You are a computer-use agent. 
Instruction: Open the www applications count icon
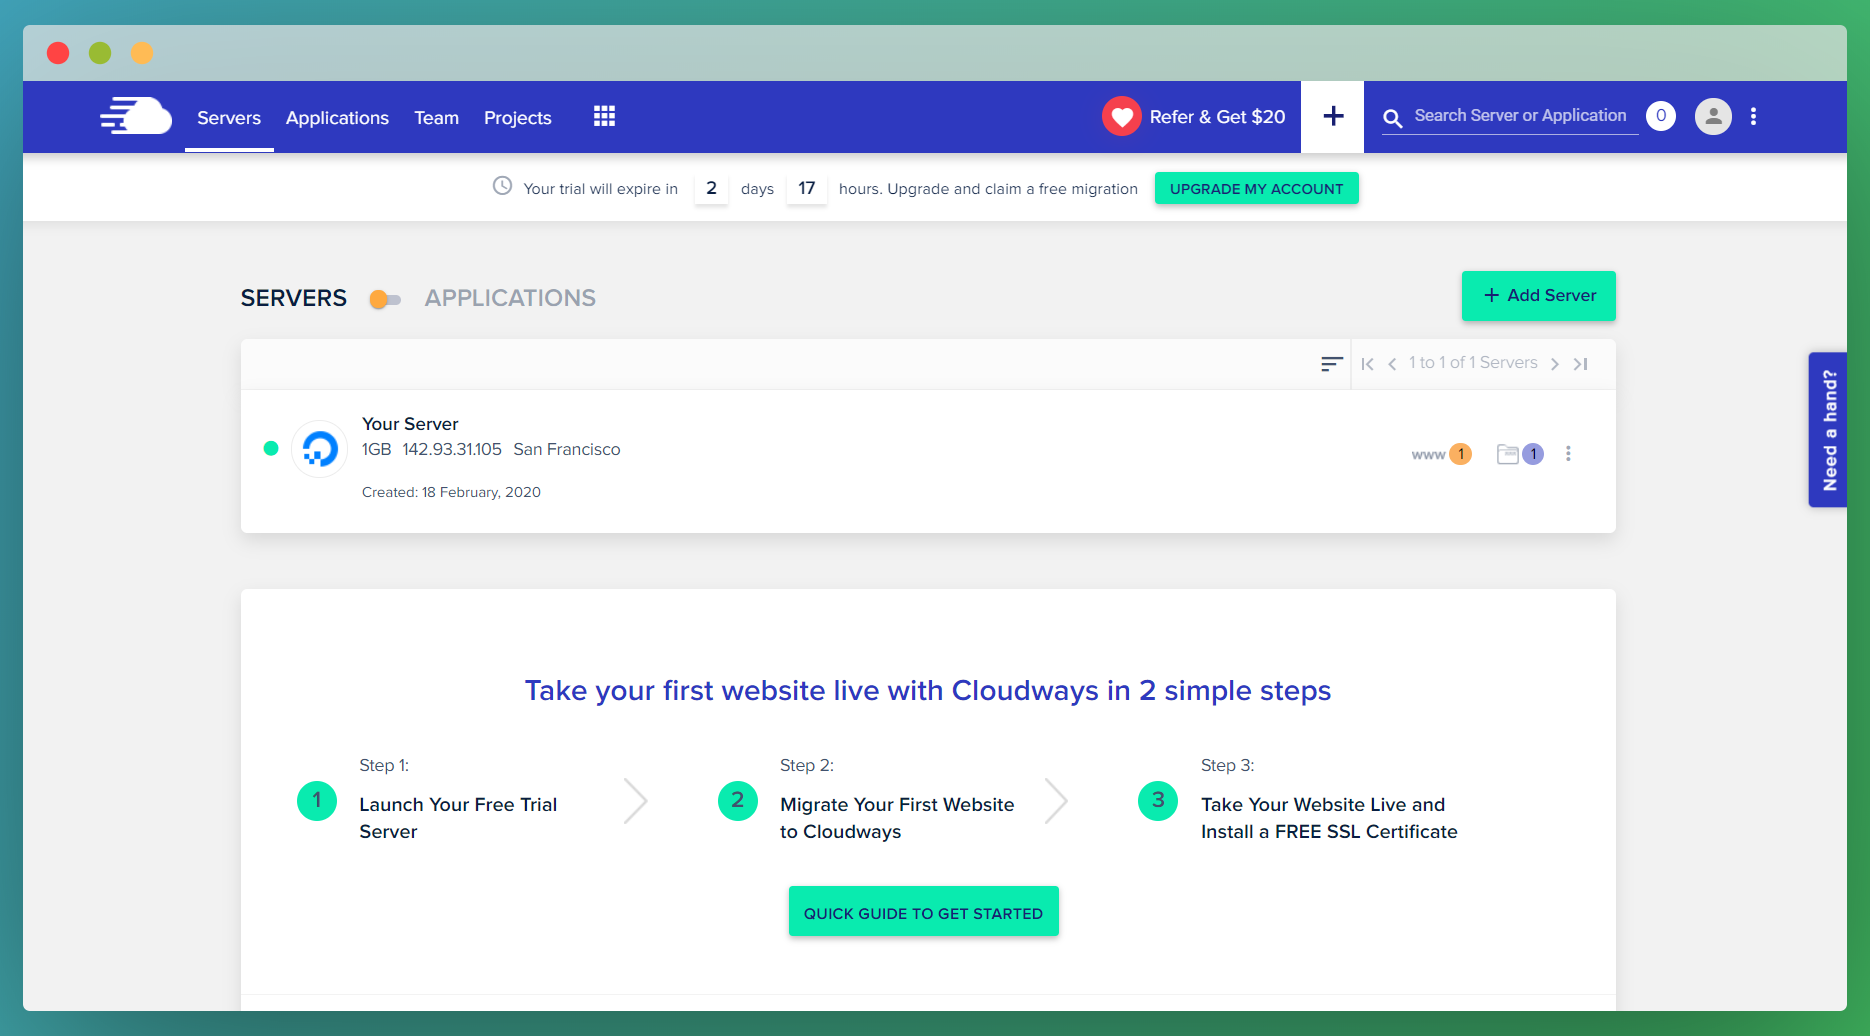pyautogui.click(x=1441, y=454)
